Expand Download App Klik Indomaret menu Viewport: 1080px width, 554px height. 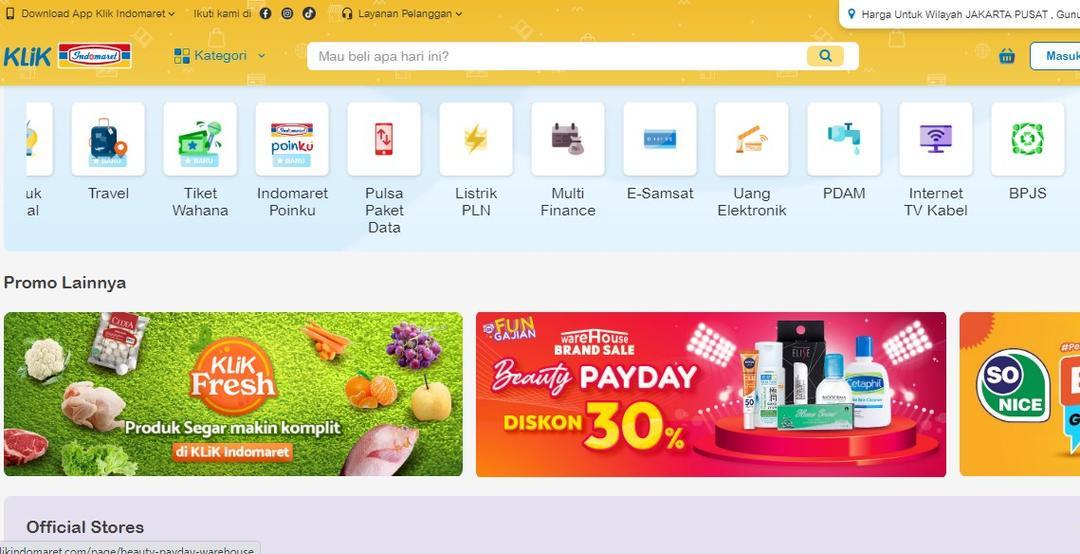pos(90,13)
